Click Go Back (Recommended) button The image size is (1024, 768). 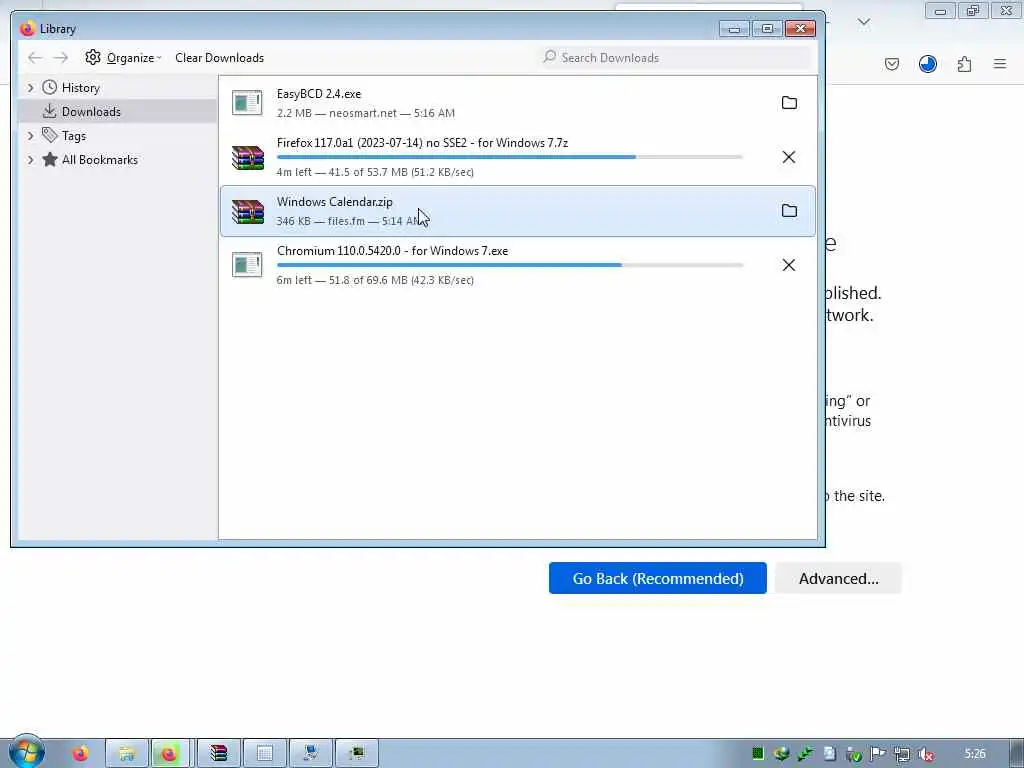pyautogui.click(x=658, y=579)
